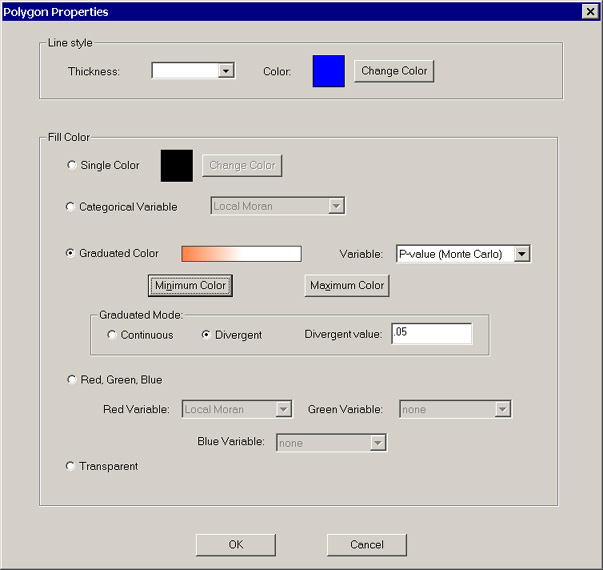
Task: Open the Red Variable dropdown
Action: click(283, 409)
